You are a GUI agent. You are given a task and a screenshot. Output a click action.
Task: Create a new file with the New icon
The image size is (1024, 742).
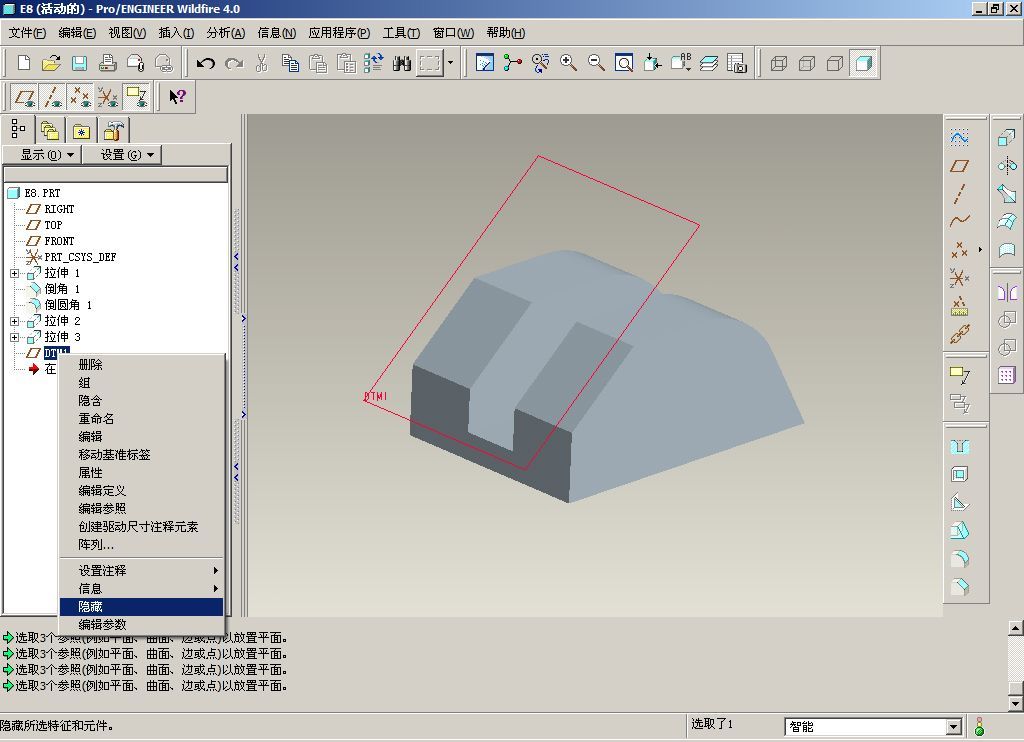click(x=24, y=63)
